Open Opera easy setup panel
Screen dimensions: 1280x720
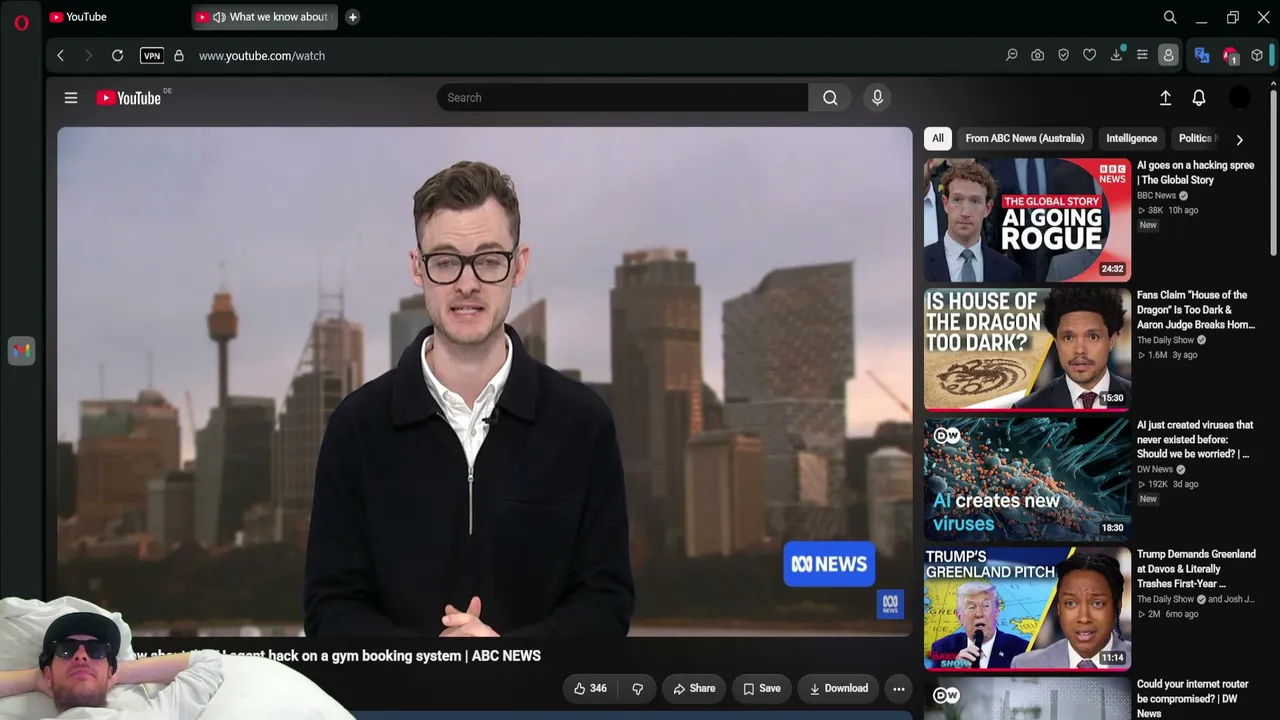click(1142, 56)
